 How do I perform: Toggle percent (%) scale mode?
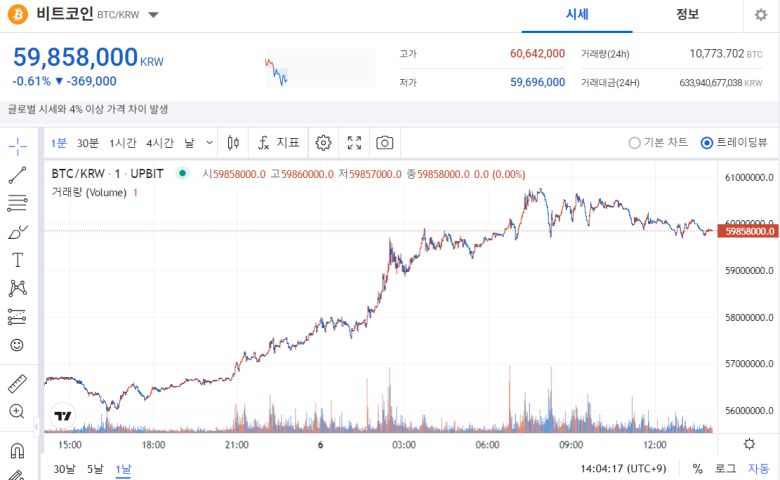697,469
